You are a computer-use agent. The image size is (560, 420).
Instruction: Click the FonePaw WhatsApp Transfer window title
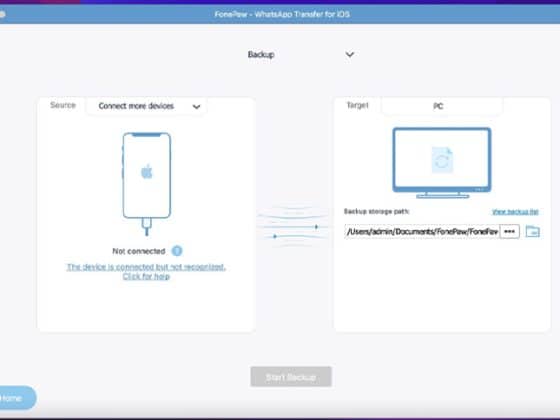point(282,14)
